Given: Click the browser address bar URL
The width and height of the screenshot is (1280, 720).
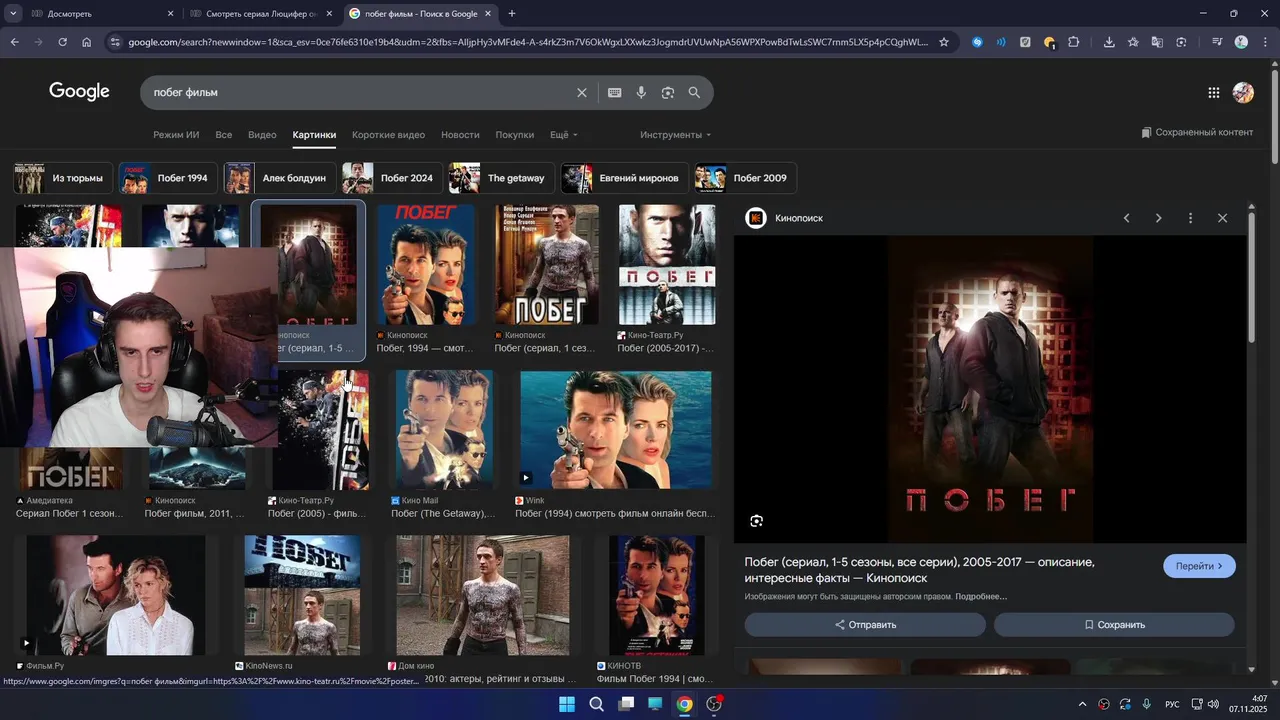Looking at the screenshot, I should (x=528, y=42).
